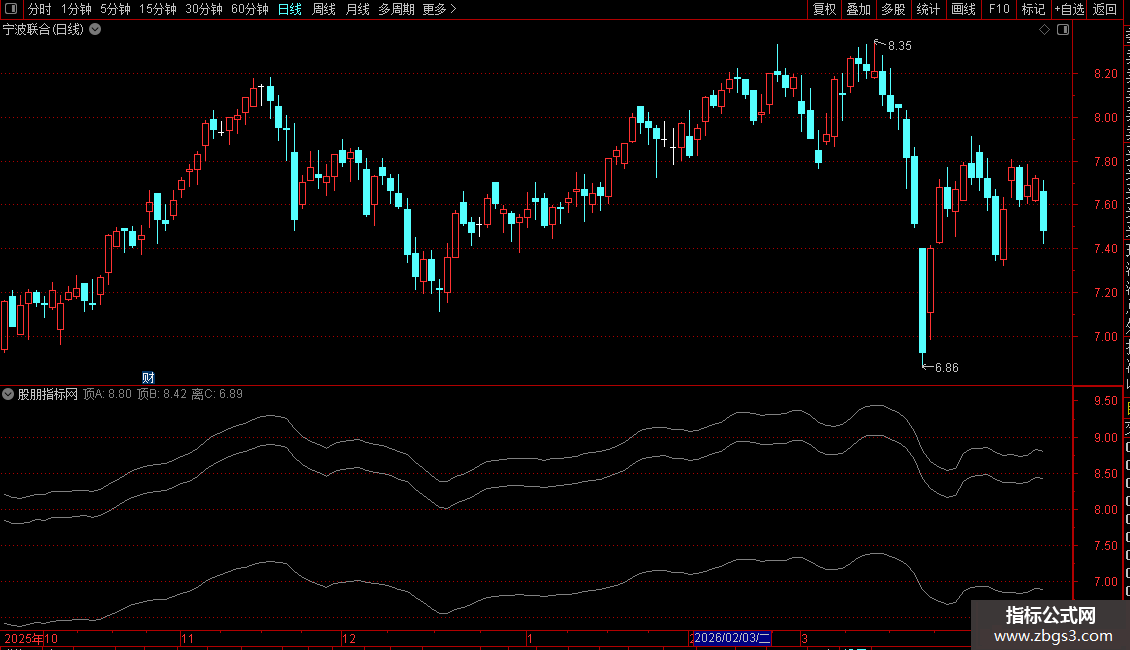Click the 8.35 high price label
The width and height of the screenshot is (1130, 650).
[899, 45]
